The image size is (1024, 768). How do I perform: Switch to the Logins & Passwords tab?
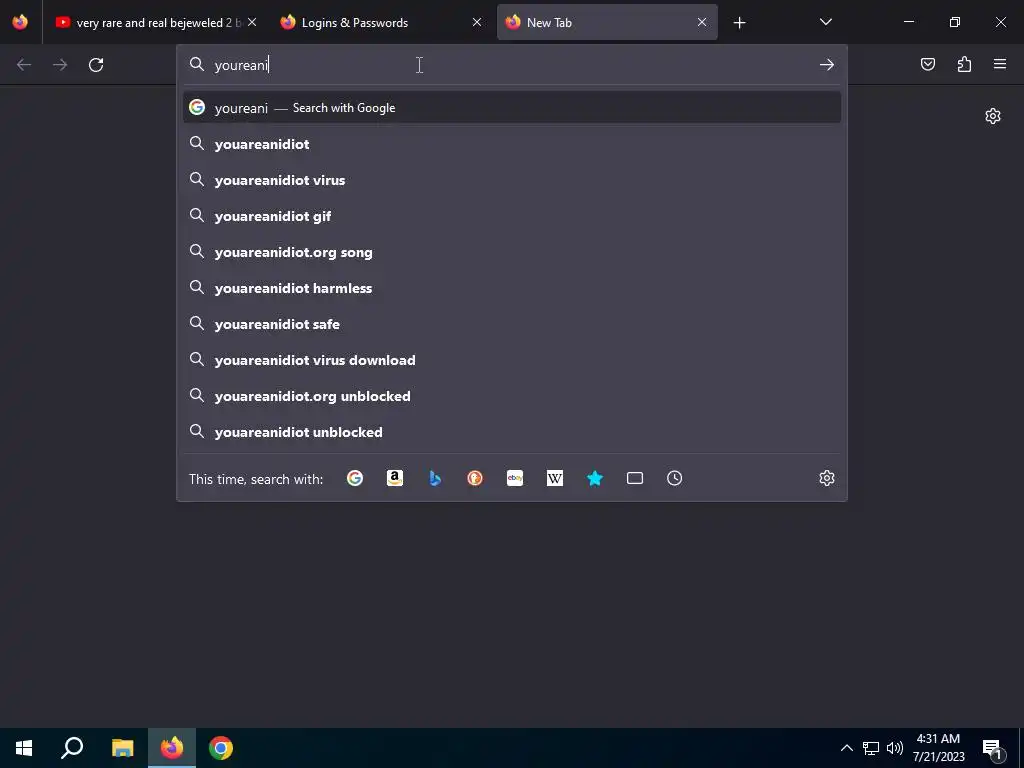coord(382,22)
